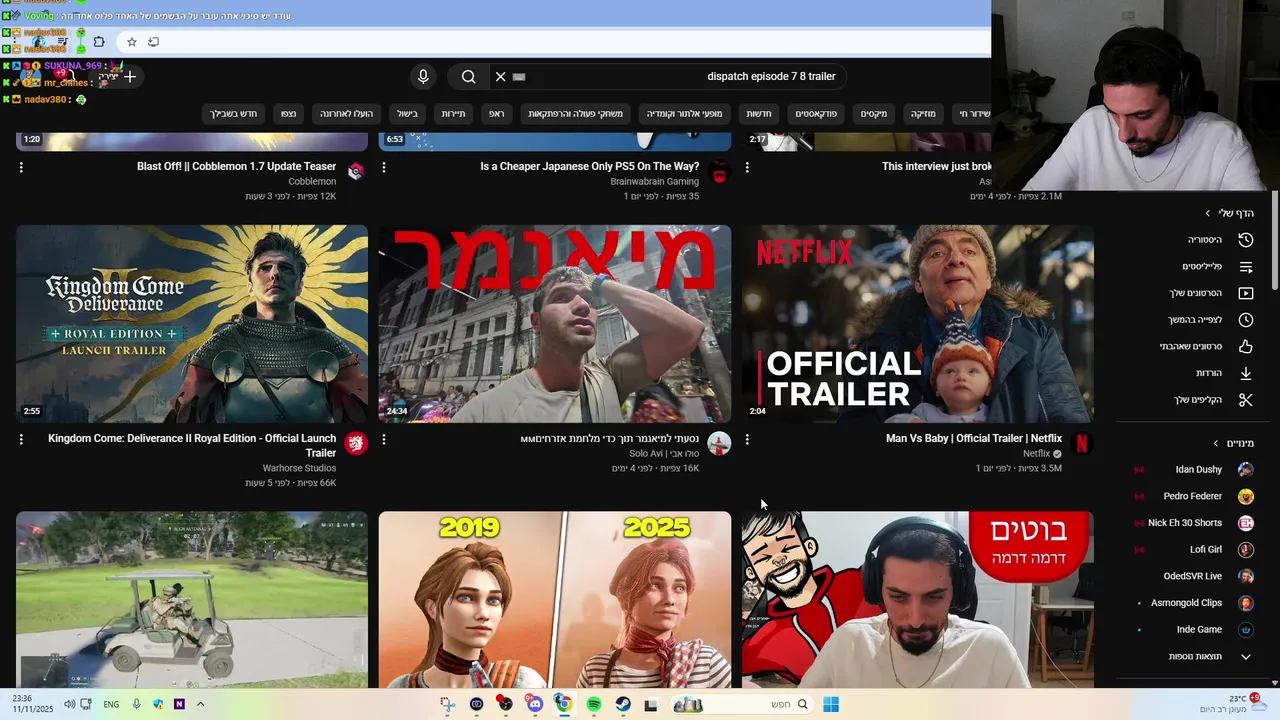Expand more subscriptions with the chevron
The width and height of the screenshot is (1280, 720).
pyautogui.click(x=1246, y=657)
